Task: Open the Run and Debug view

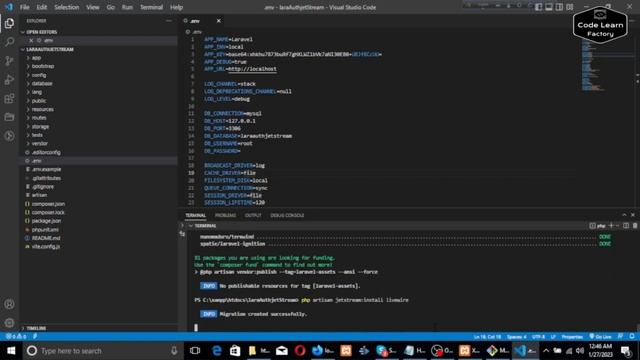Action: (x=9, y=80)
